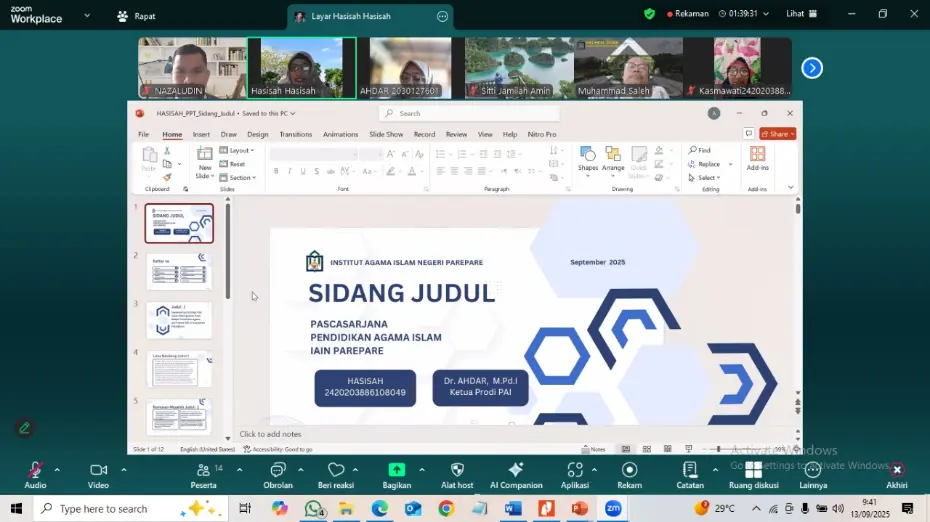930x522 pixels.
Task: Open the Peserta participants panel
Action: (203, 475)
